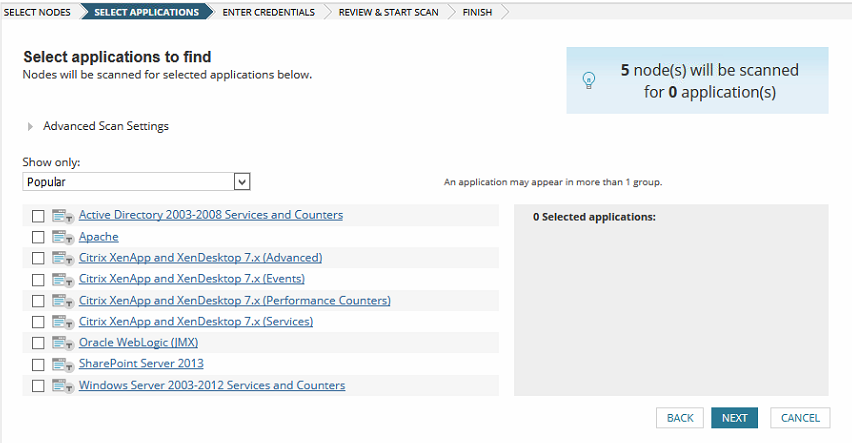
Task: Click the template icon beside Citrix 7.x (Services)
Action: [62, 322]
